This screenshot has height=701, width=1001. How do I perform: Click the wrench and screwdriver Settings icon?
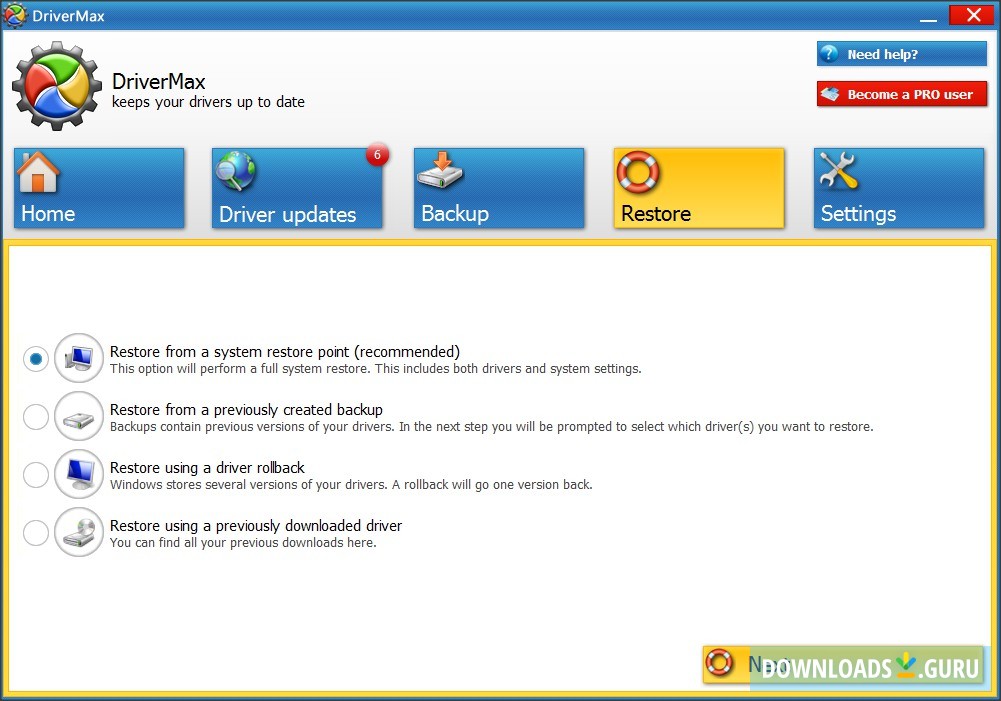tap(838, 170)
